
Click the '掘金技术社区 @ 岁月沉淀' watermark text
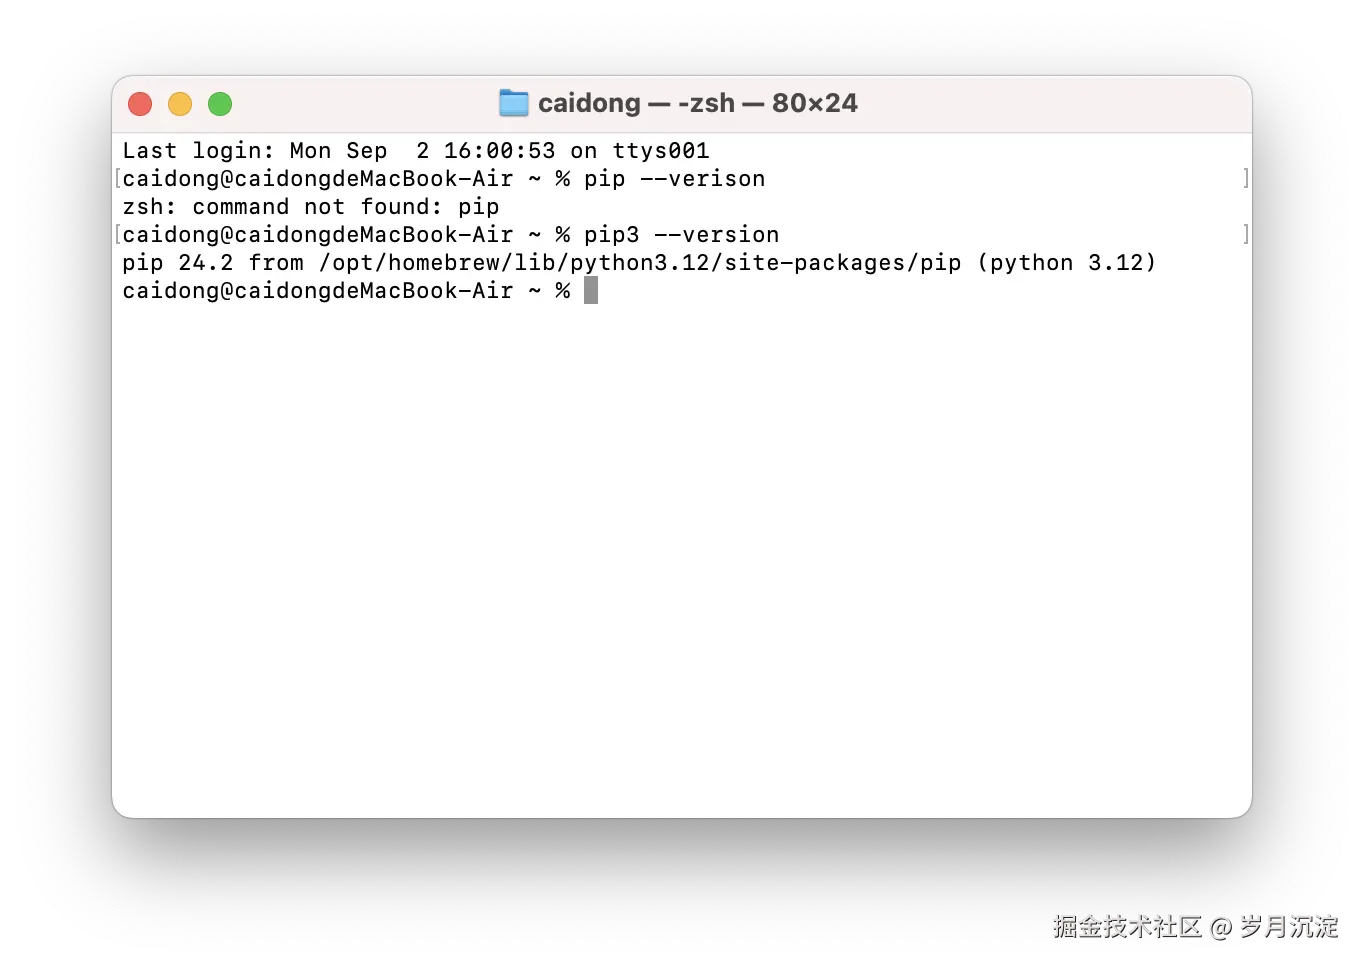(x=1196, y=927)
